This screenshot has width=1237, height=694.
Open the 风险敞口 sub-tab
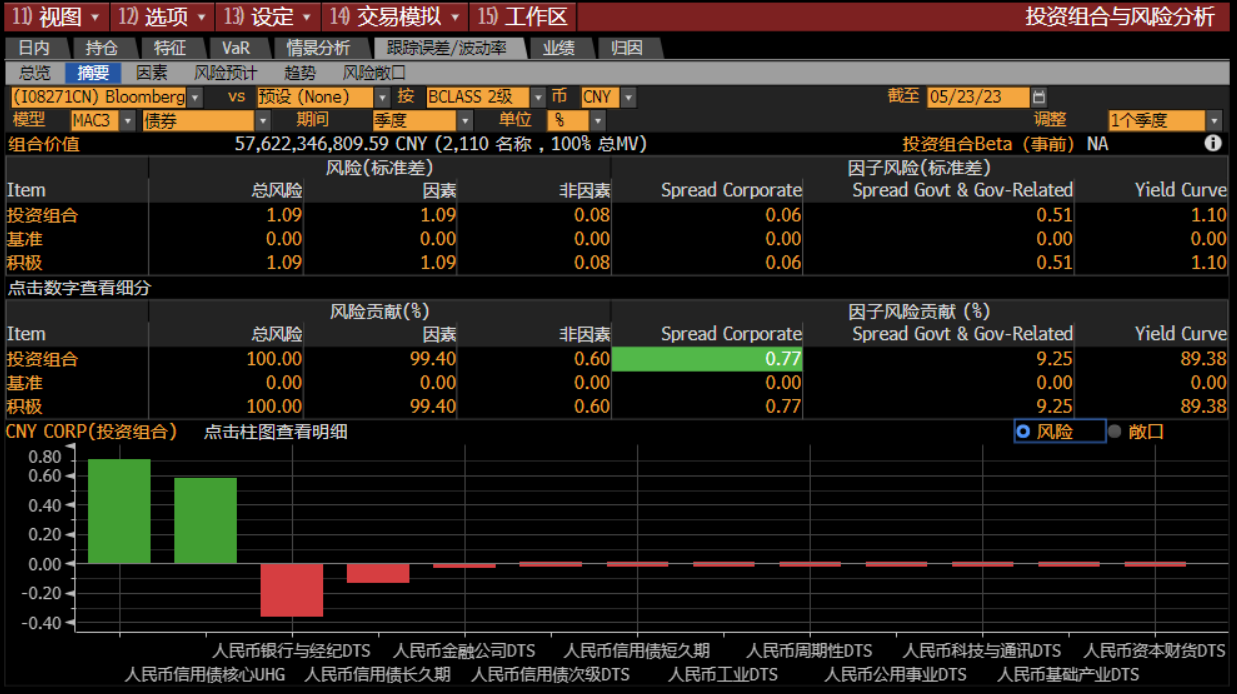click(x=374, y=73)
